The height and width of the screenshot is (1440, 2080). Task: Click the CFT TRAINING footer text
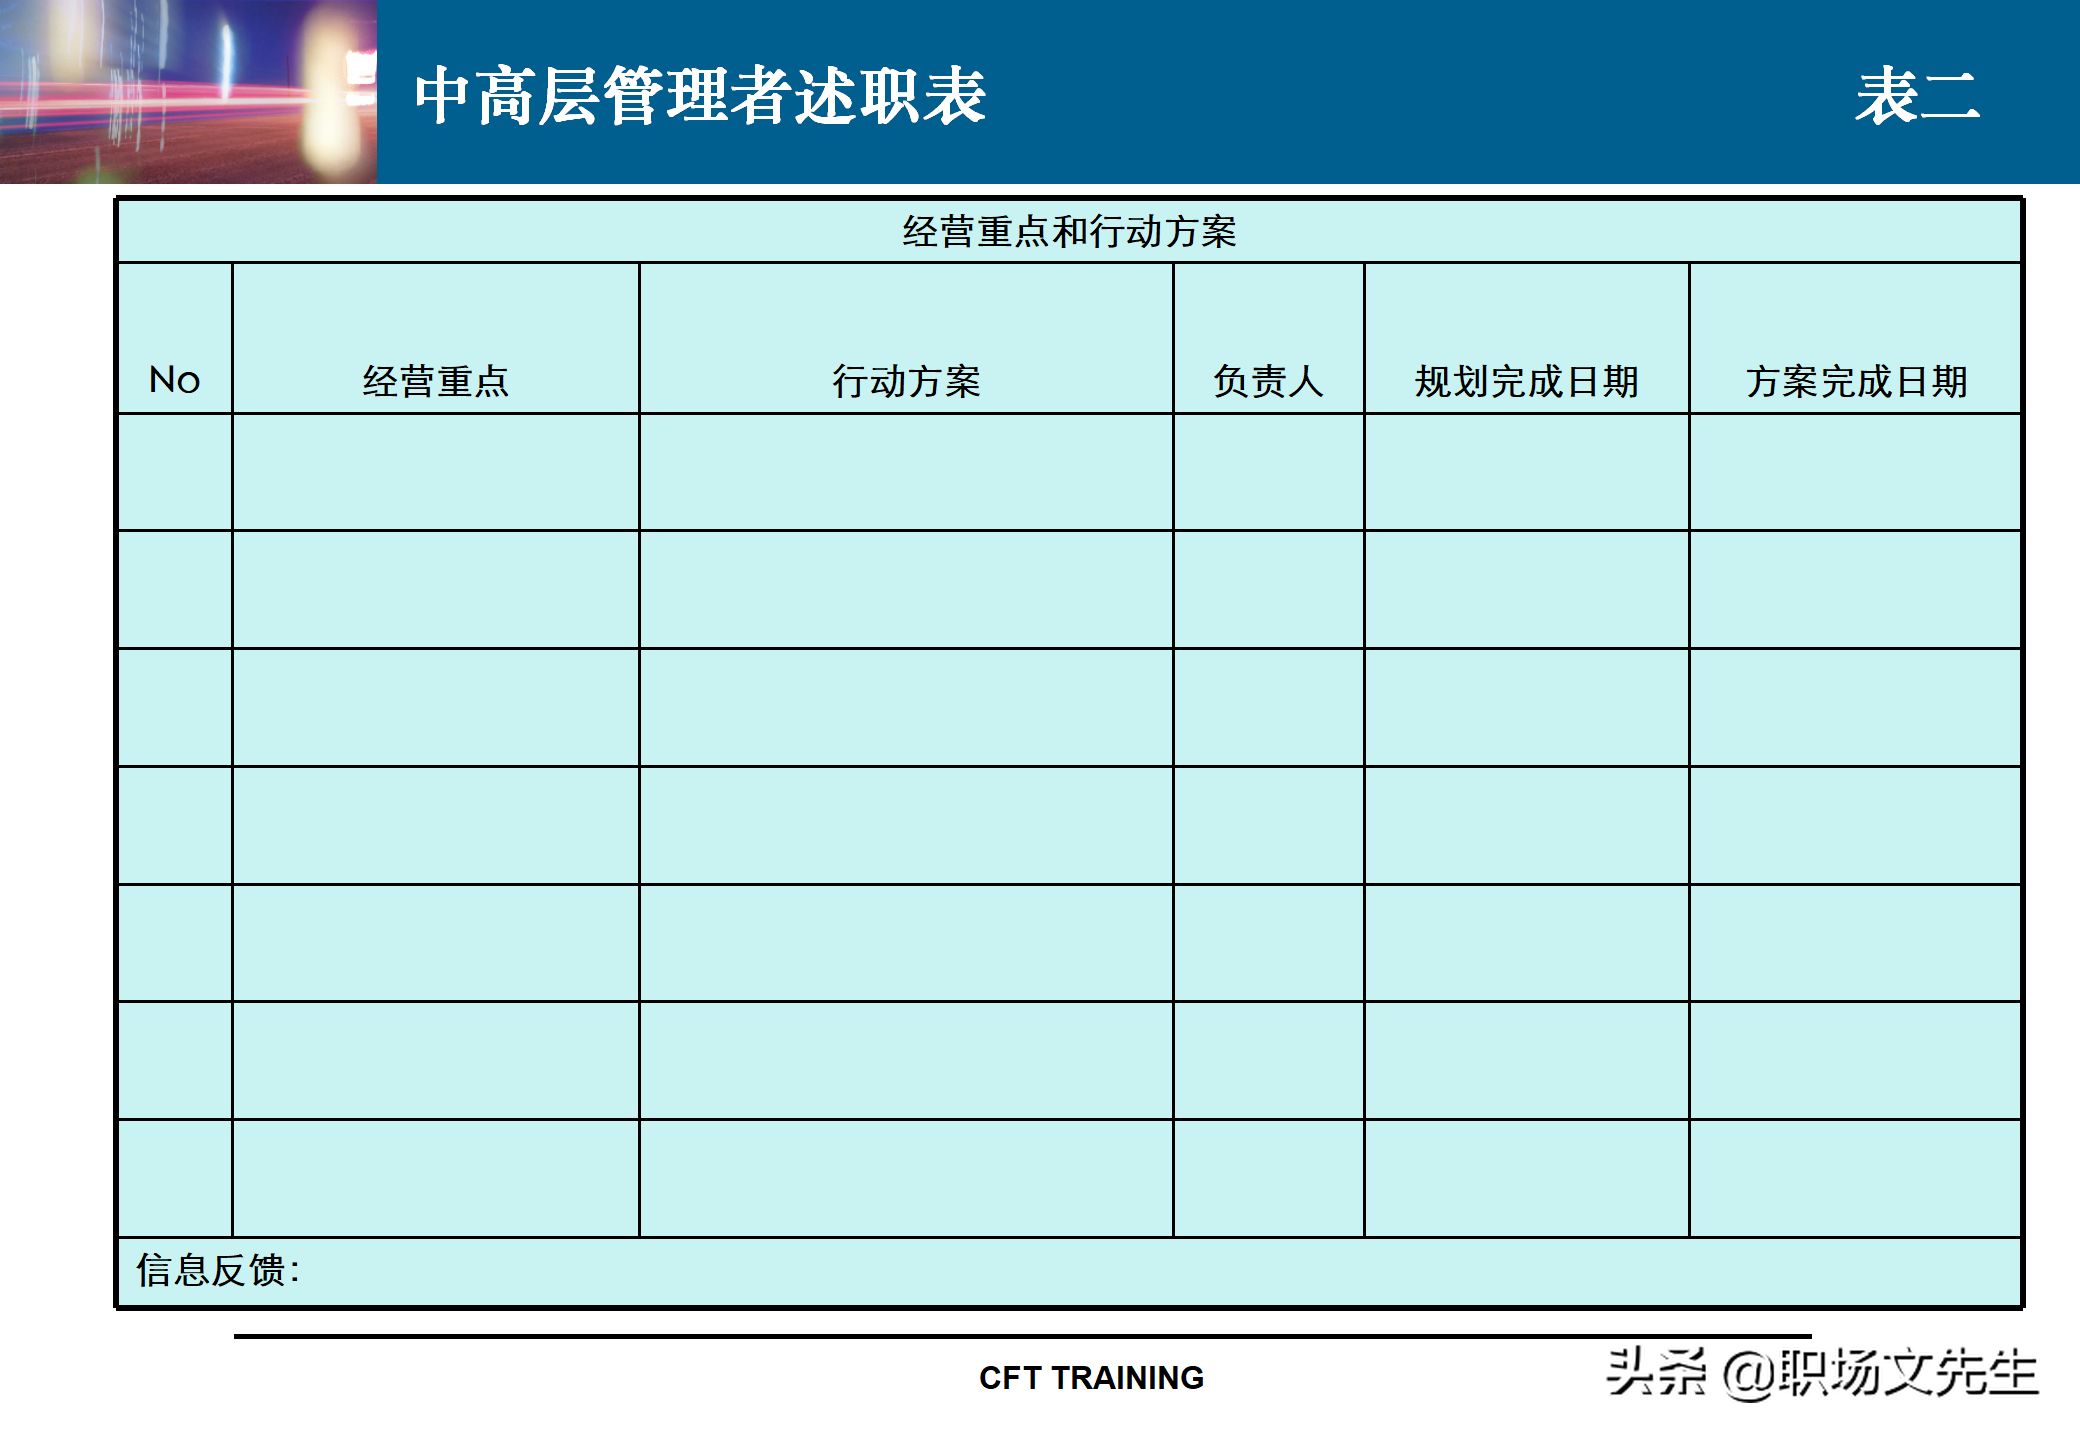[1091, 1378]
